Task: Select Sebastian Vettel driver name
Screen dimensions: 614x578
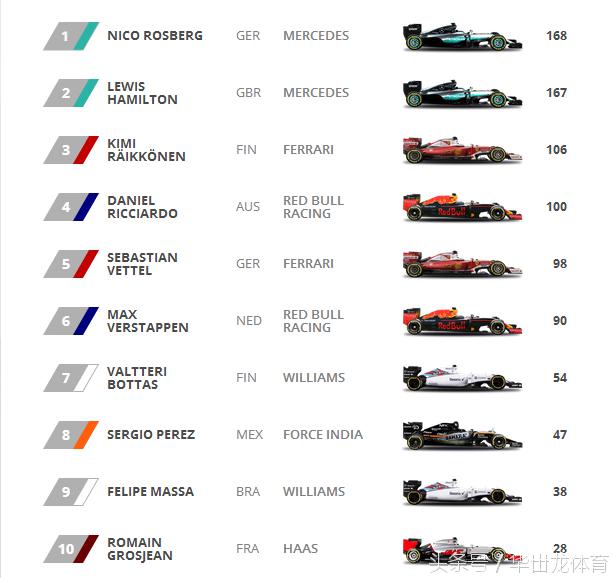Action: tap(142, 264)
